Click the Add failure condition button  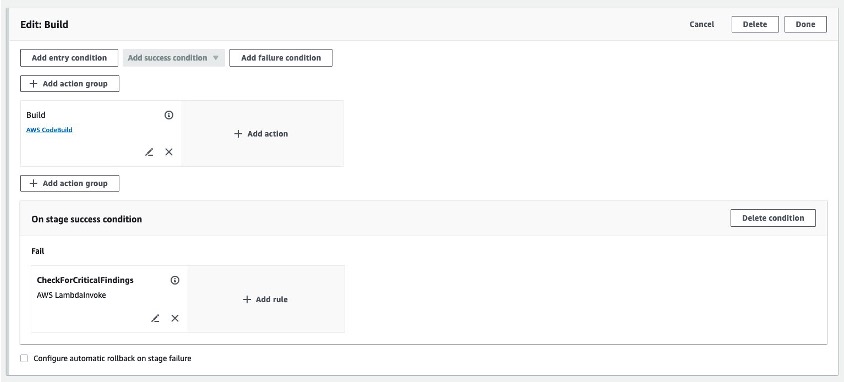[x=281, y=58]
